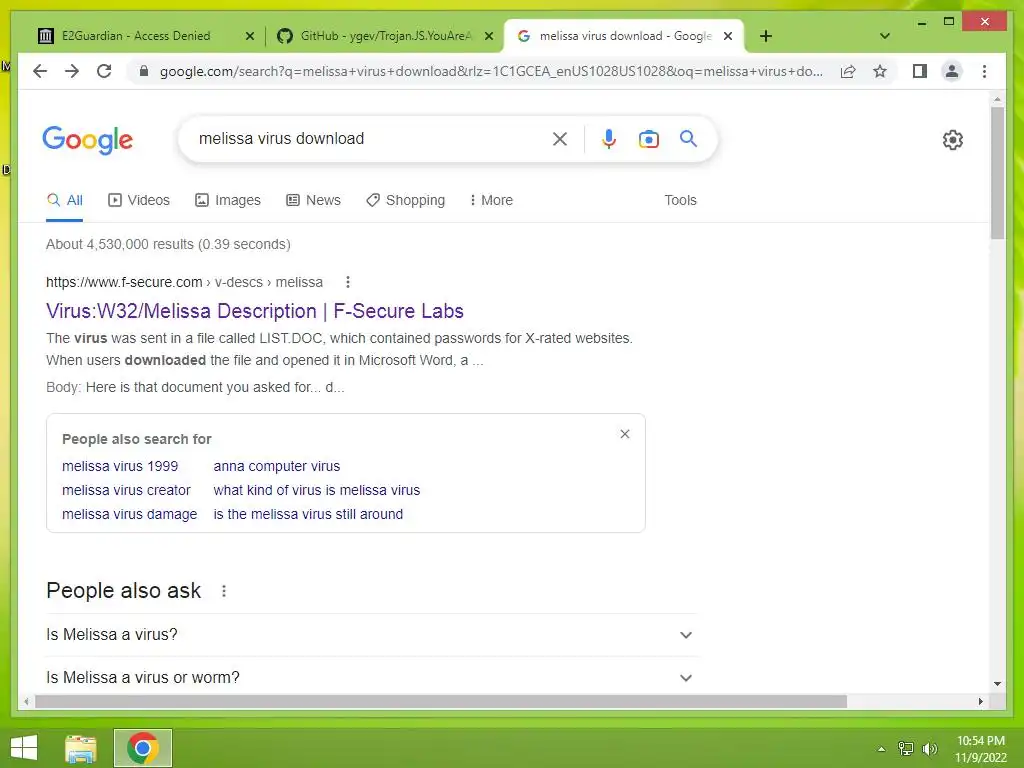Viewport: 1024px width, 768px height.
Task: Open Chrome's side panel
Action: [920, 71]
